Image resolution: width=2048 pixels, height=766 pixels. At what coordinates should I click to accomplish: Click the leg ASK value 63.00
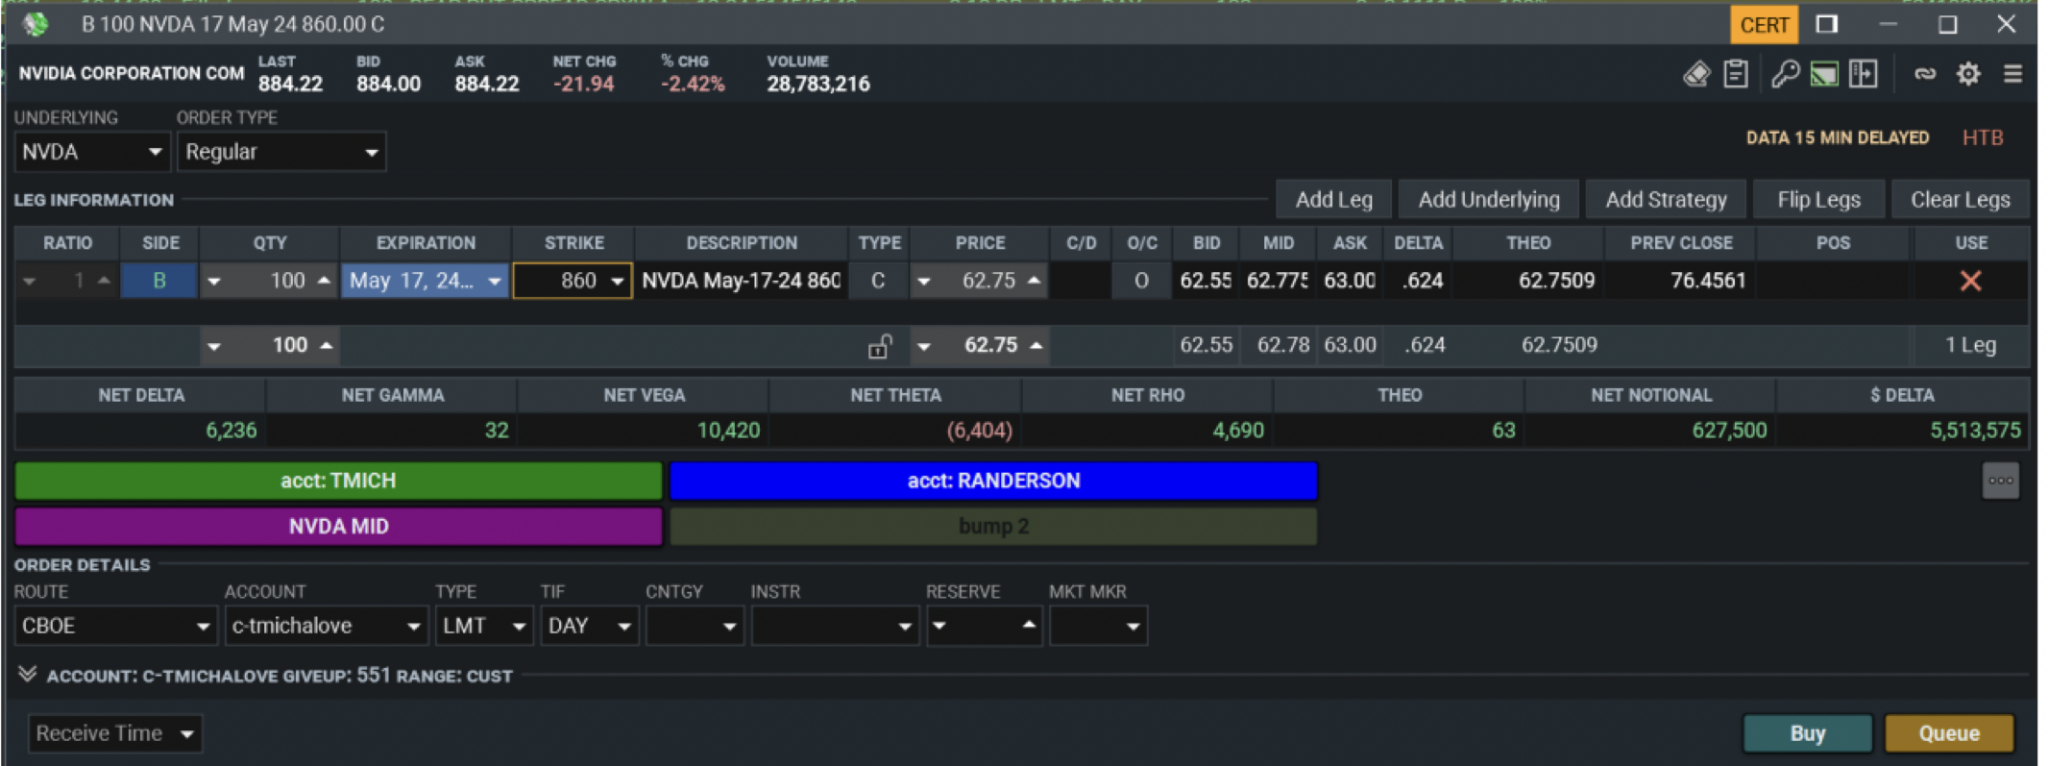[x=1349, y=281]
